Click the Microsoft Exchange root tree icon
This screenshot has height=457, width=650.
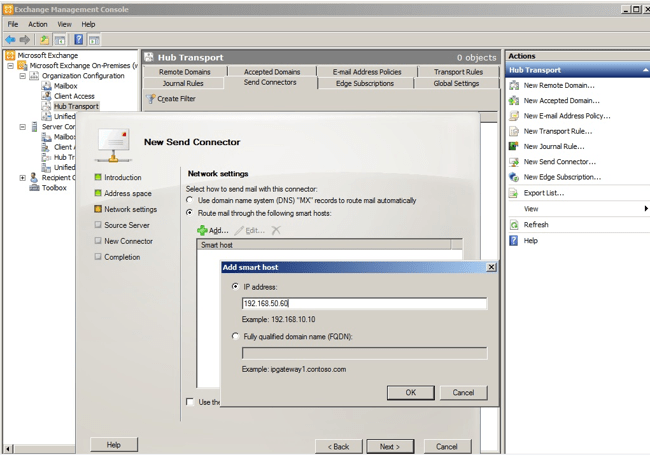click(10, 55)
